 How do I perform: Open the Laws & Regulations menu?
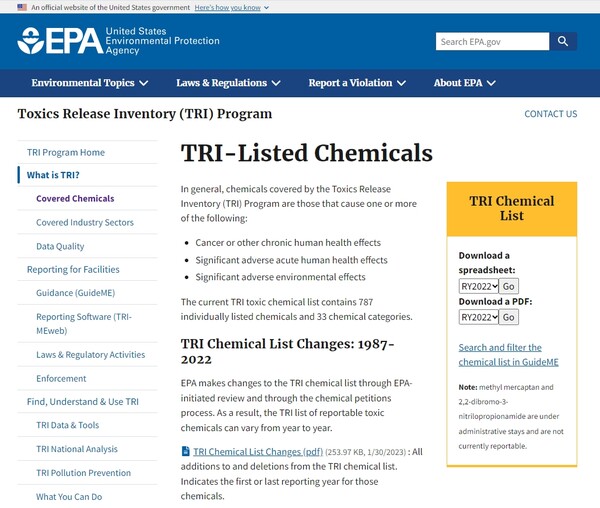[x=229, y=83]
